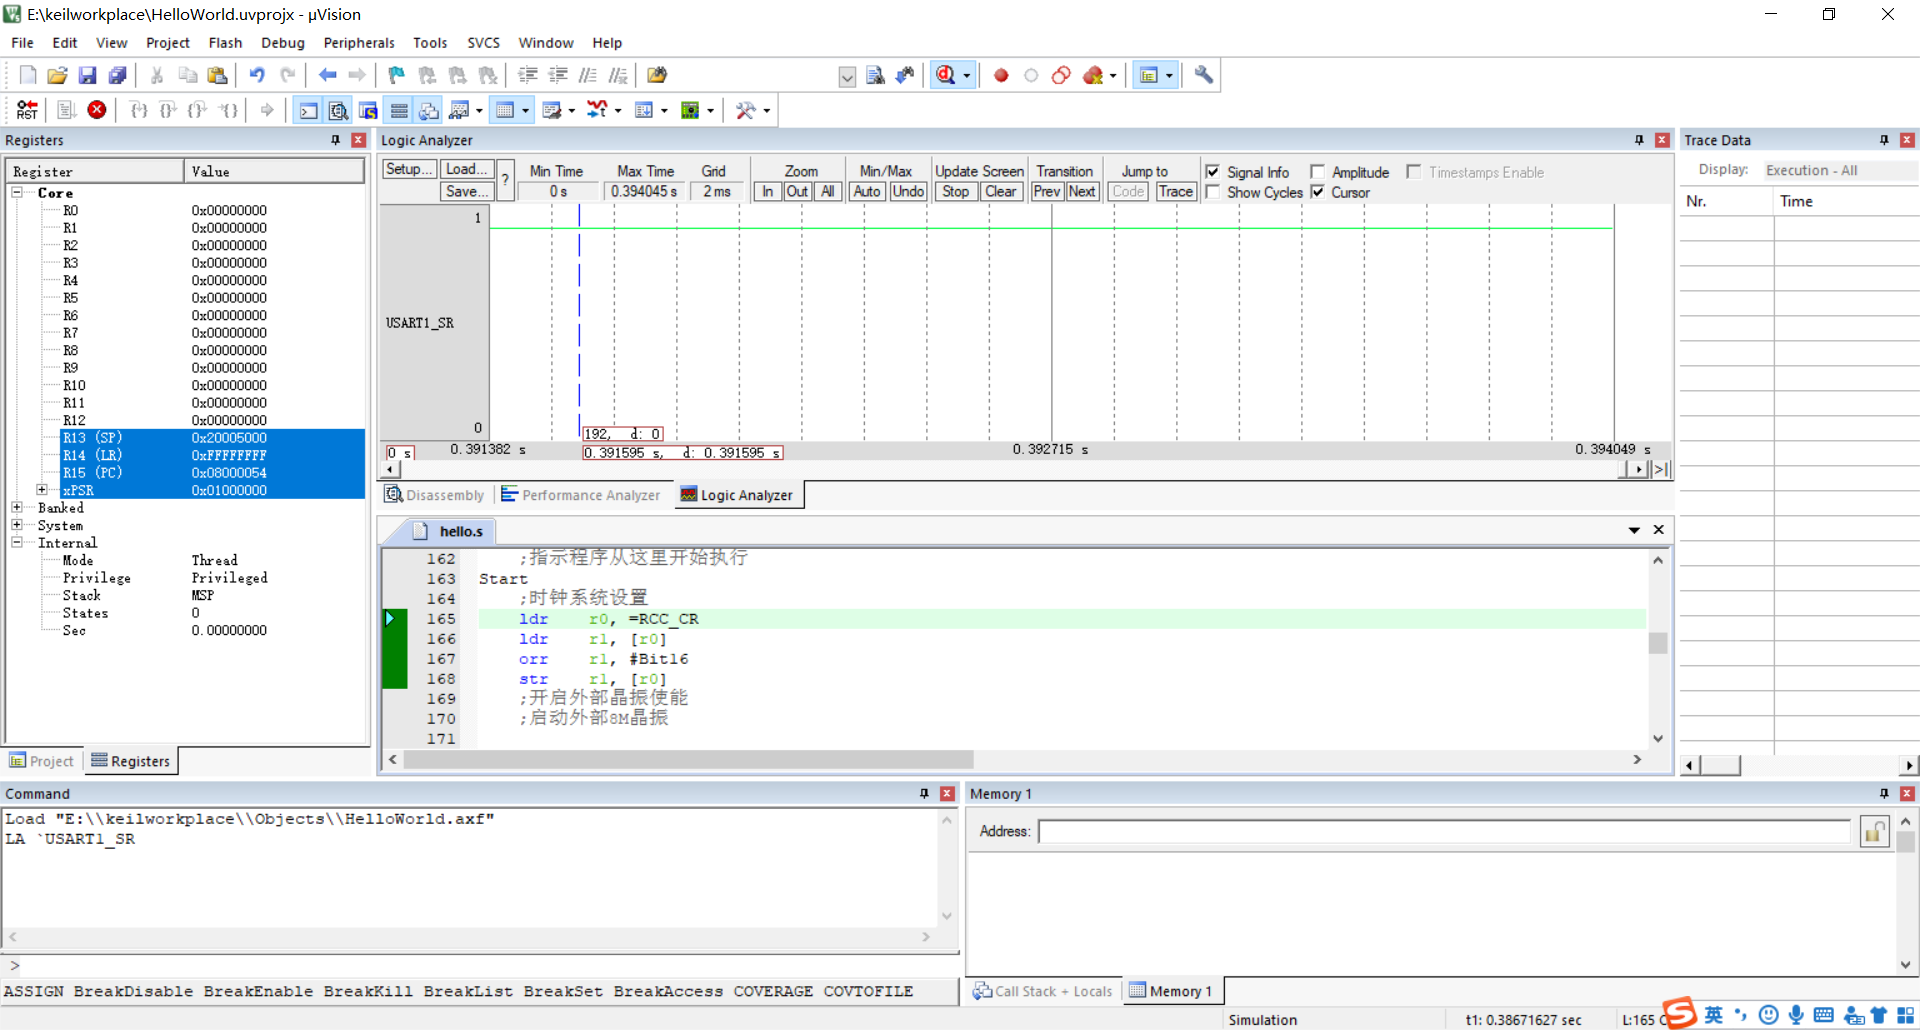1920x1030 pixels.
Task: Click the Configure Target Options wrench icon
Action: [x=1203, y=75]
